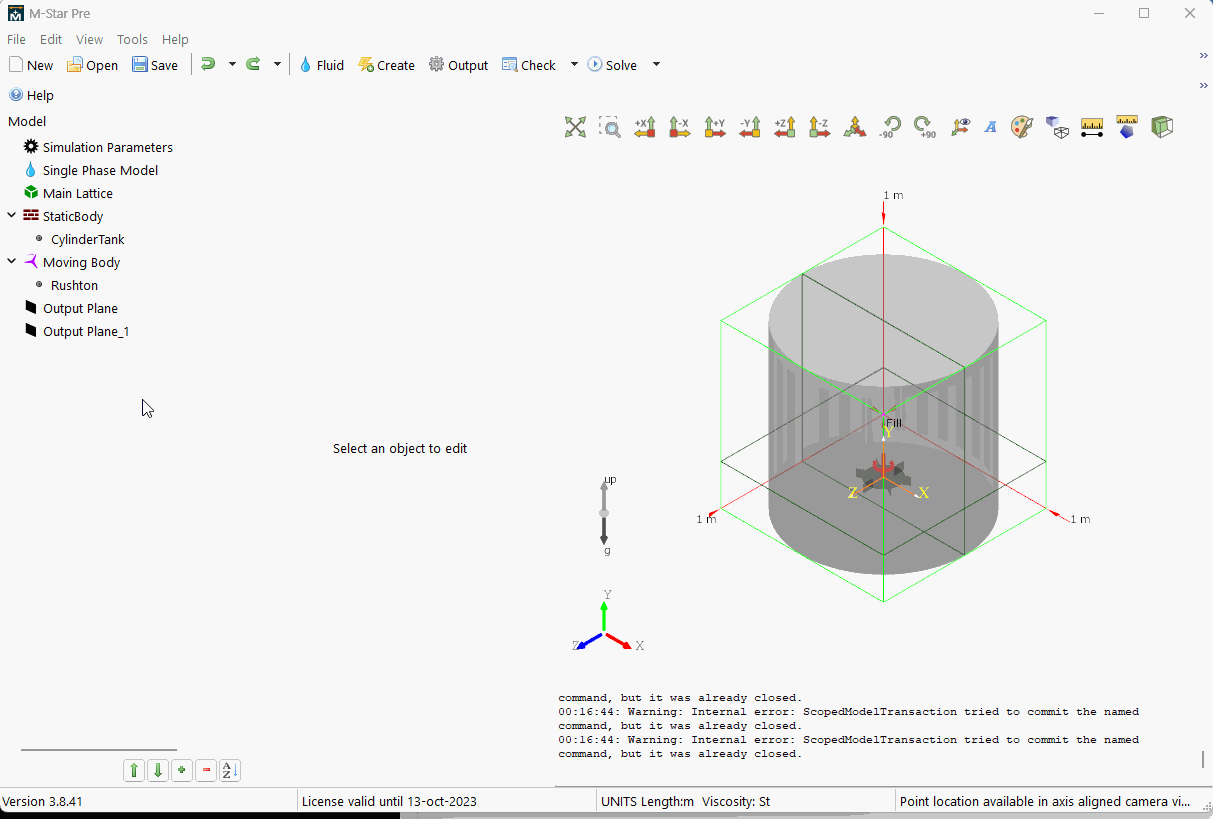Click the Create toolbar button
This screenshot has height=819, width=1213.
386,65
